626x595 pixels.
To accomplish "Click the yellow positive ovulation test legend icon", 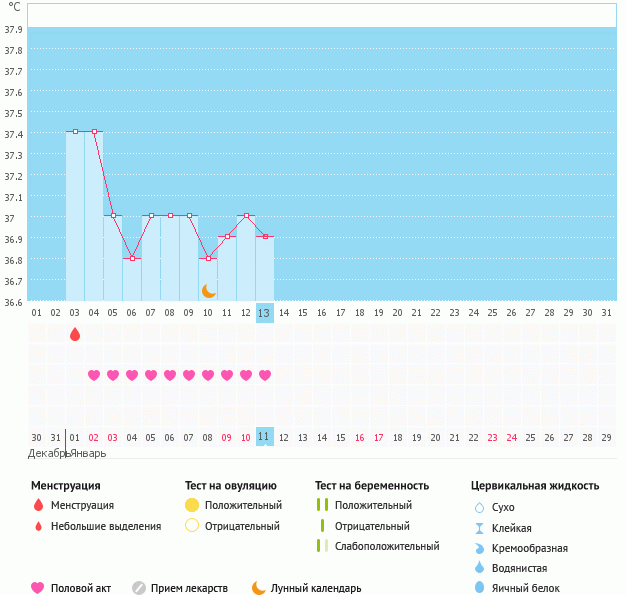I will (x=192, y=505).
